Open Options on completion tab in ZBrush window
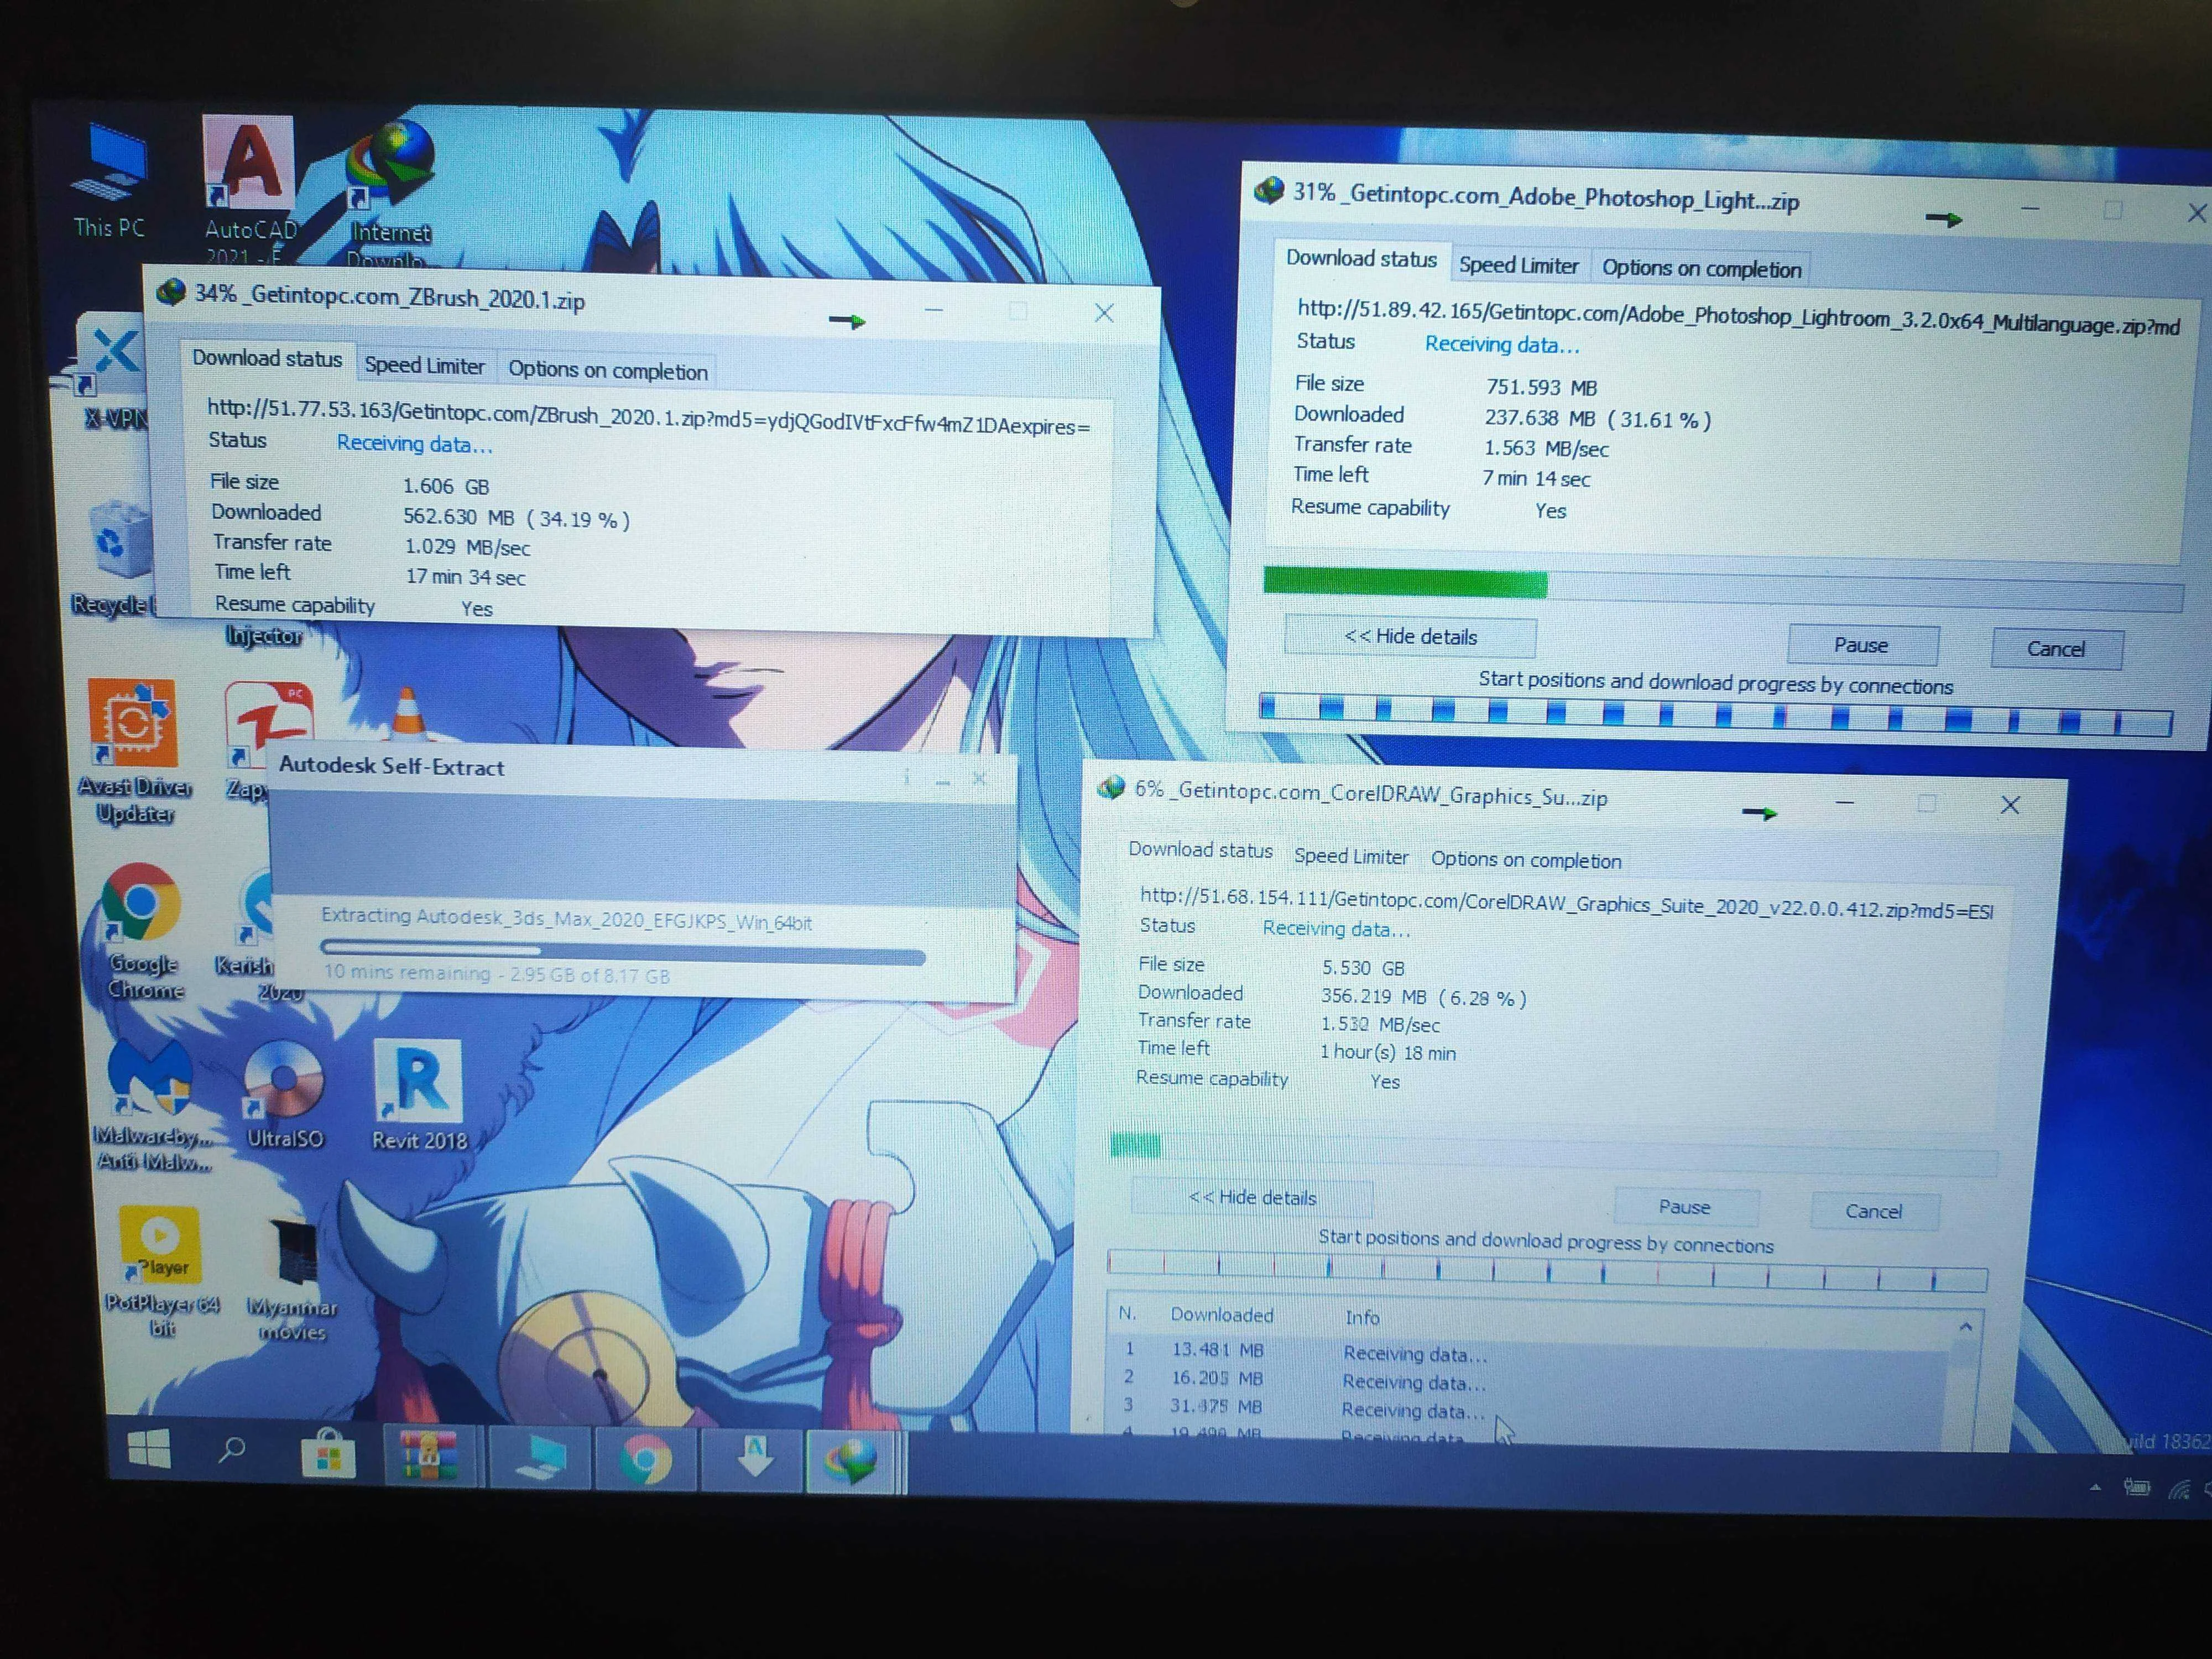Image resolution: width=2212 pixels, height=1659 pixels. coord(608,371)
